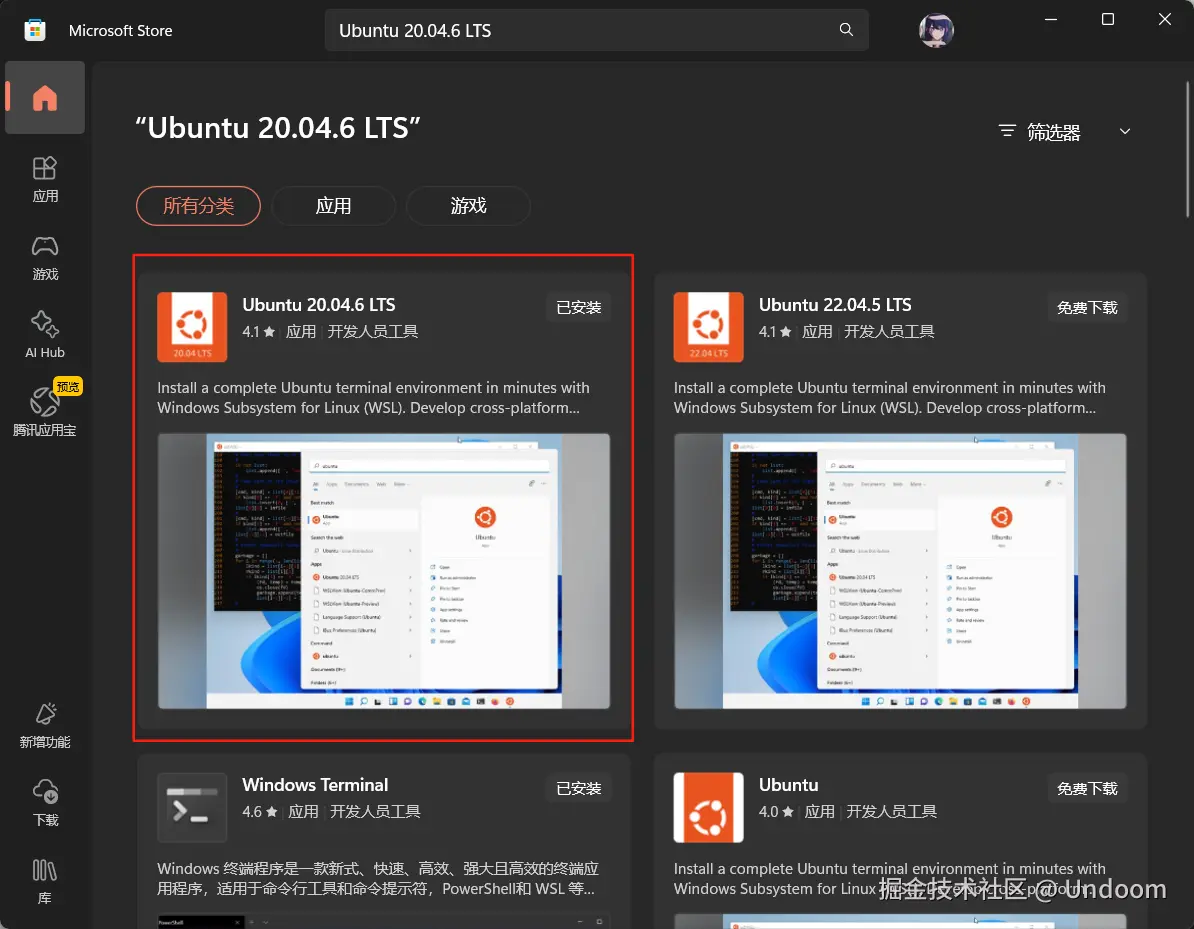Click the 4.1 star rating of Ubuntu 20.04.6
The width and height of the screenshot is (1194, 929).
[258, 331]
